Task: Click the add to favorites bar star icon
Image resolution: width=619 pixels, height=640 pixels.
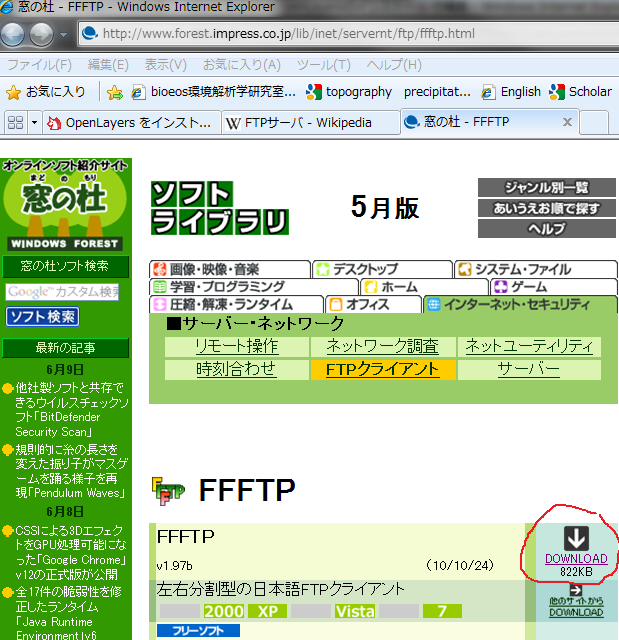Action: [x=115, y=93]
